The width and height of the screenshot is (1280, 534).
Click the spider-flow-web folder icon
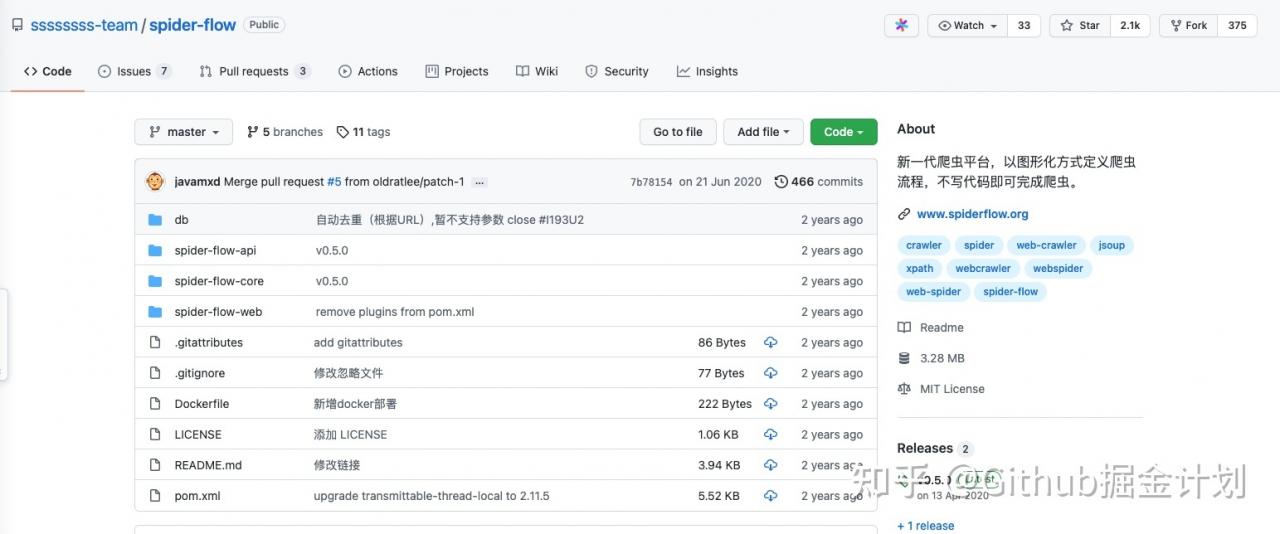click(155, 312)
